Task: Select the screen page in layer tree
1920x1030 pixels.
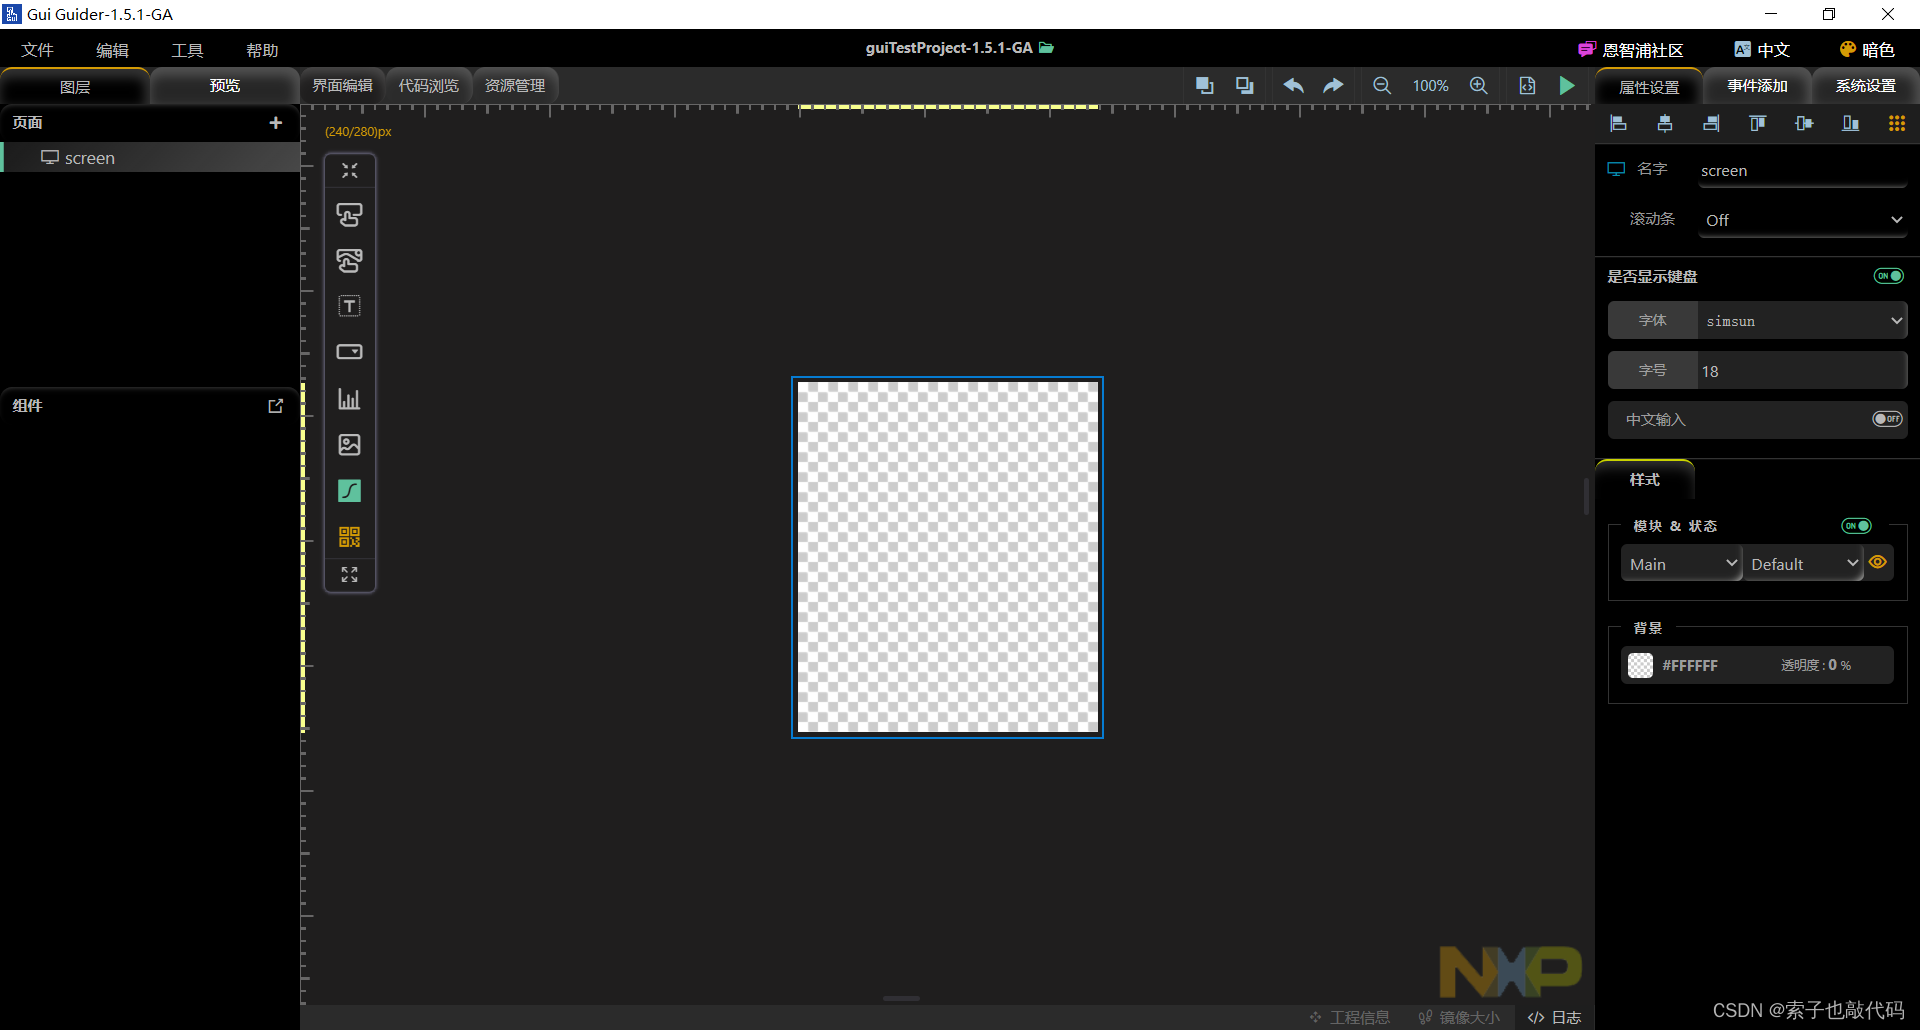Action: 150,158
